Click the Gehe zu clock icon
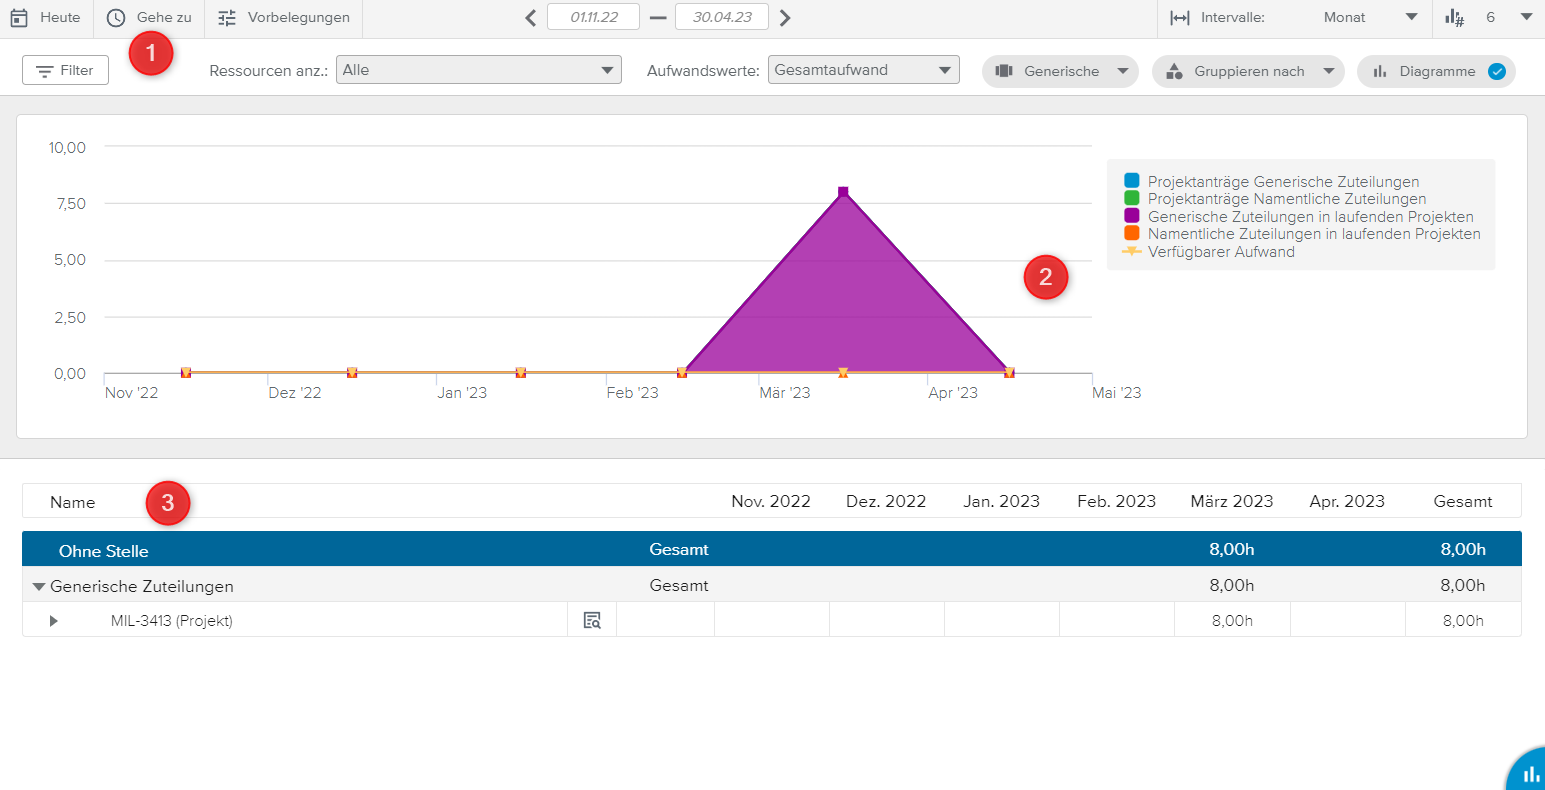 (x=116, y=18)
